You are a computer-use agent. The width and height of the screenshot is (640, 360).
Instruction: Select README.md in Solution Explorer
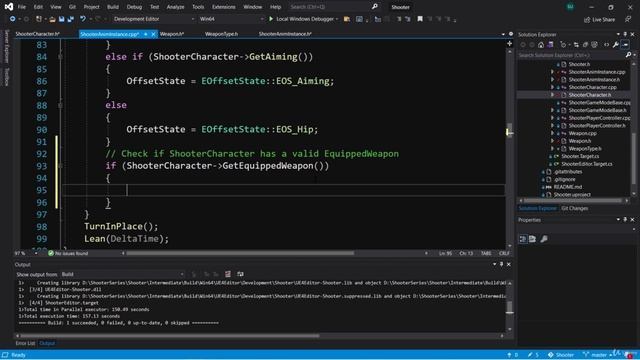(568, 187)
